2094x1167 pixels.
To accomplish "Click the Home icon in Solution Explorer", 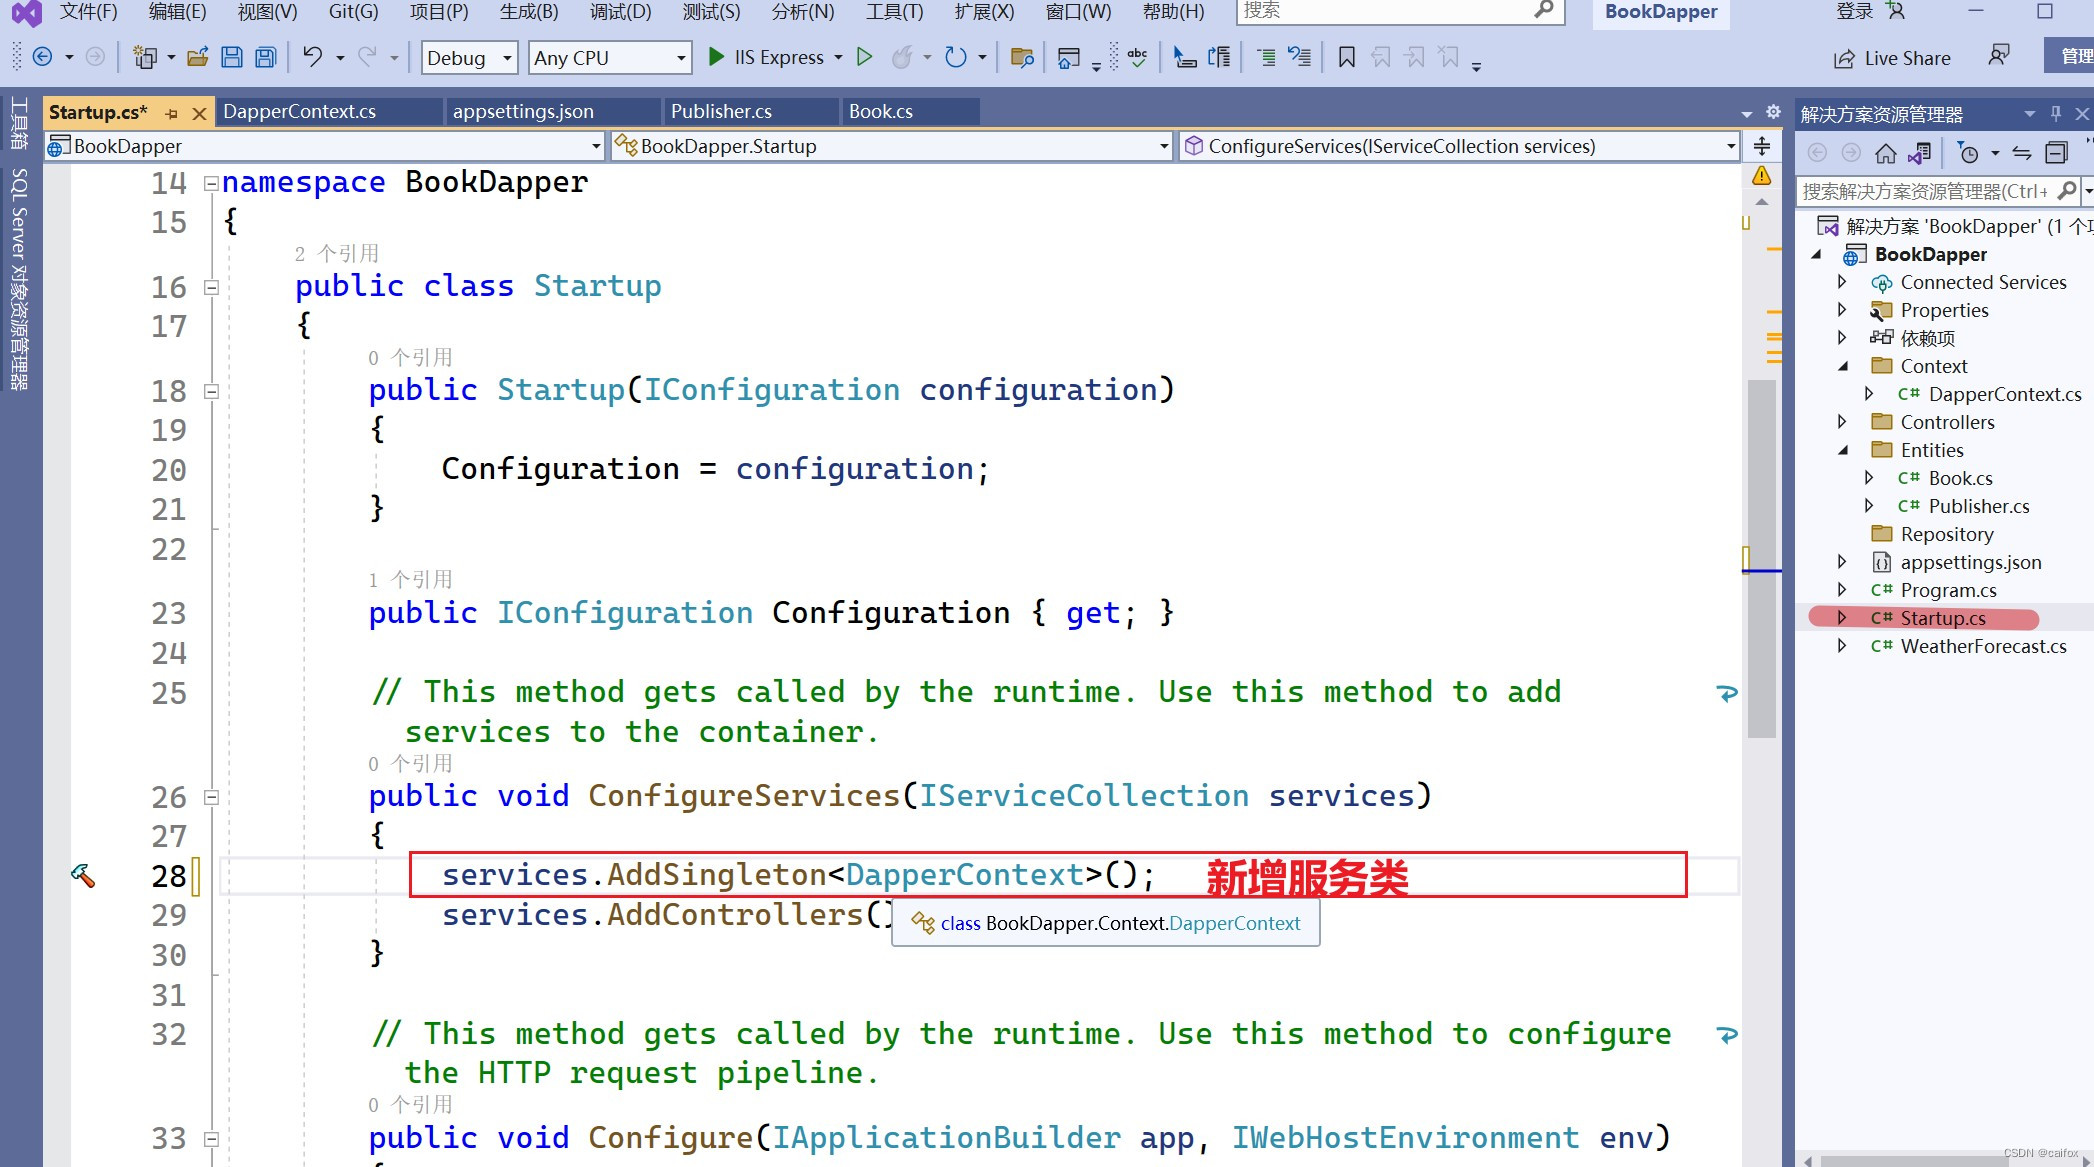I will (x=1885, y=153).
